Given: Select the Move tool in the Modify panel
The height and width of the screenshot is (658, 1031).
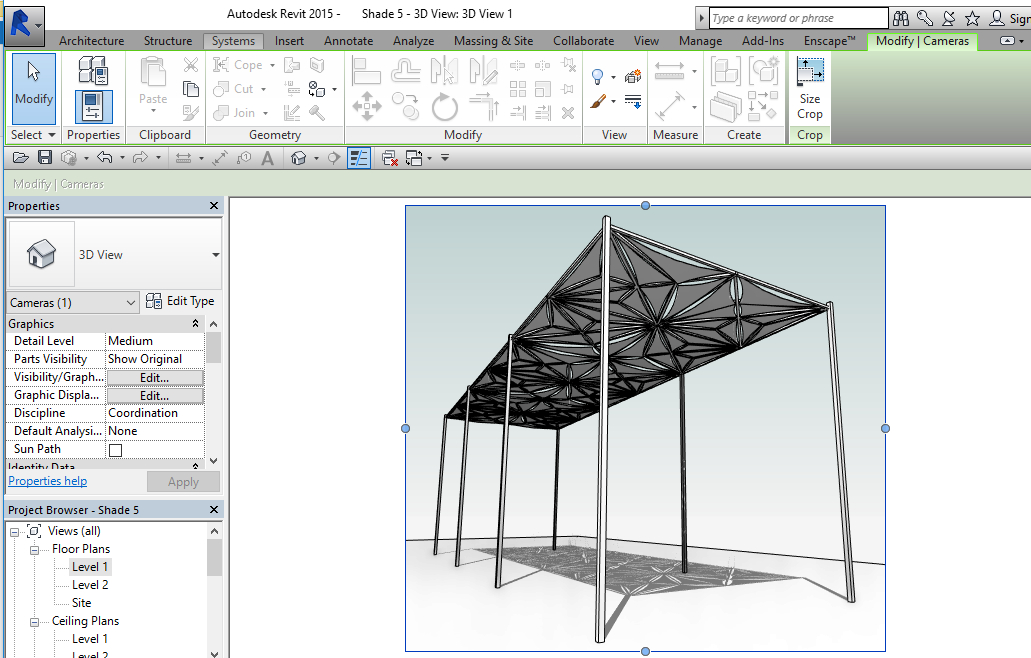Looking at the screenshot, I should click(368, 106).
